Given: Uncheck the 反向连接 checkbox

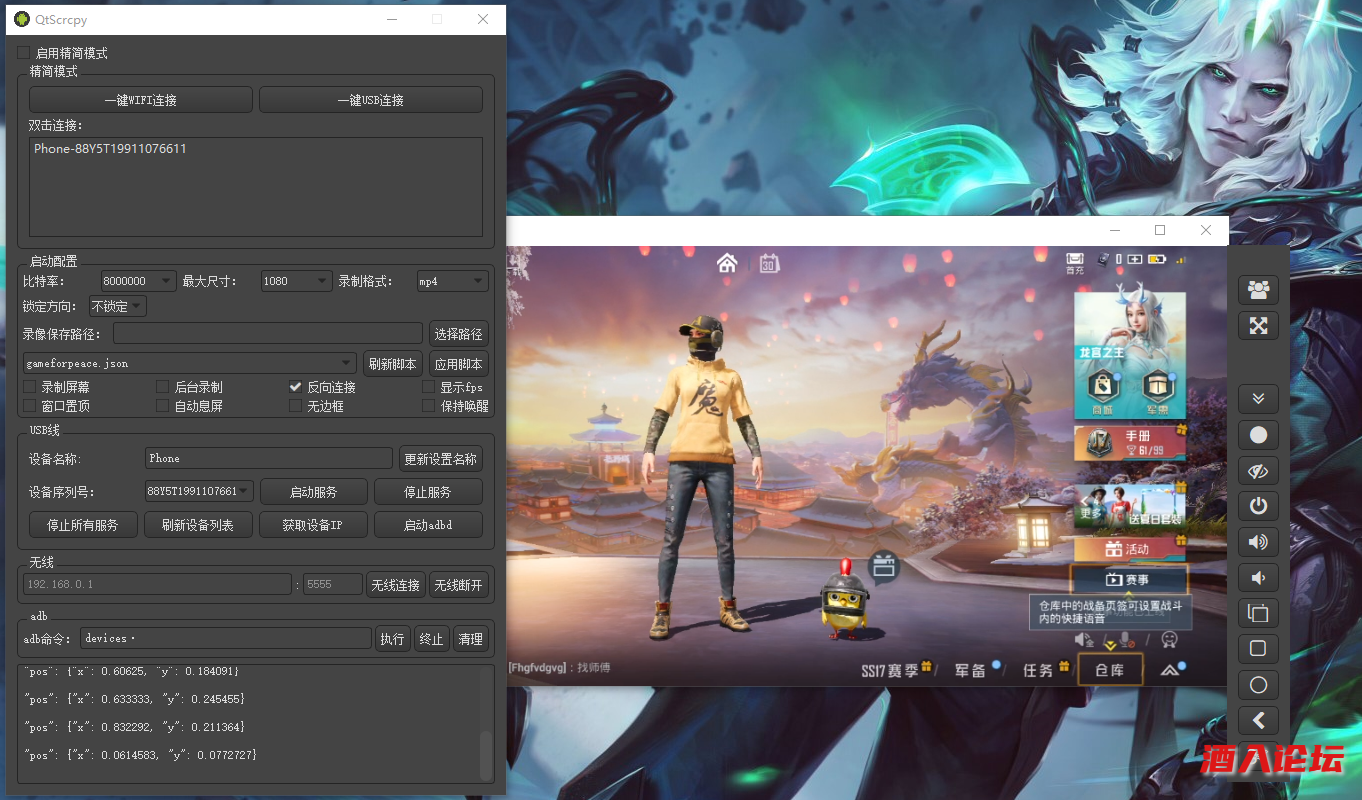Looking at the screenshot, I should (x=295, y=387).
